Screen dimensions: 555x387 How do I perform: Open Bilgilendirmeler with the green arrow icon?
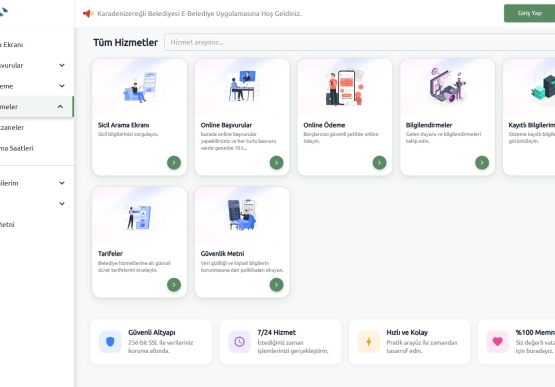pos(482,163)
